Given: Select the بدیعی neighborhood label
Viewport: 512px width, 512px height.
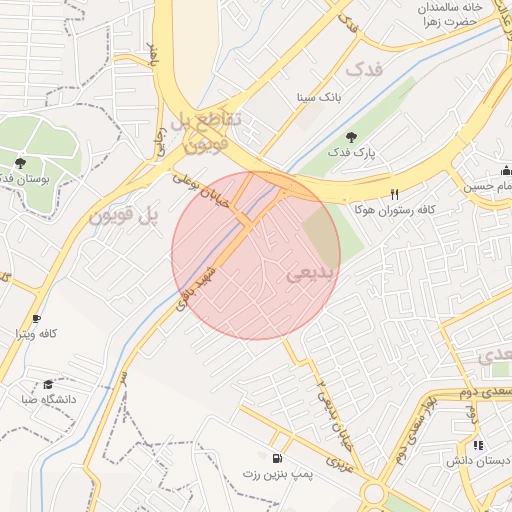Looking at the screenshot, I should click(310, 275).
